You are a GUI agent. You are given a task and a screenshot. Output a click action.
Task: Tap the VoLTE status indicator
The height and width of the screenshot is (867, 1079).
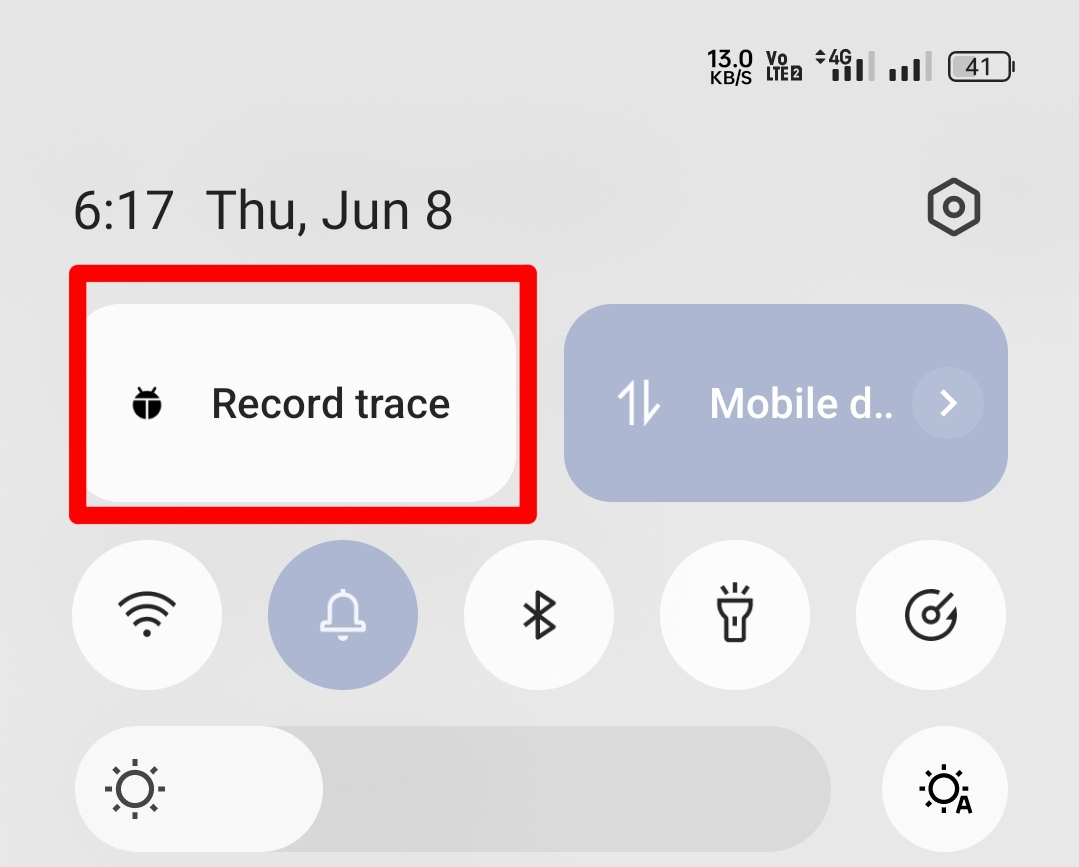click(x=784, y=66)
